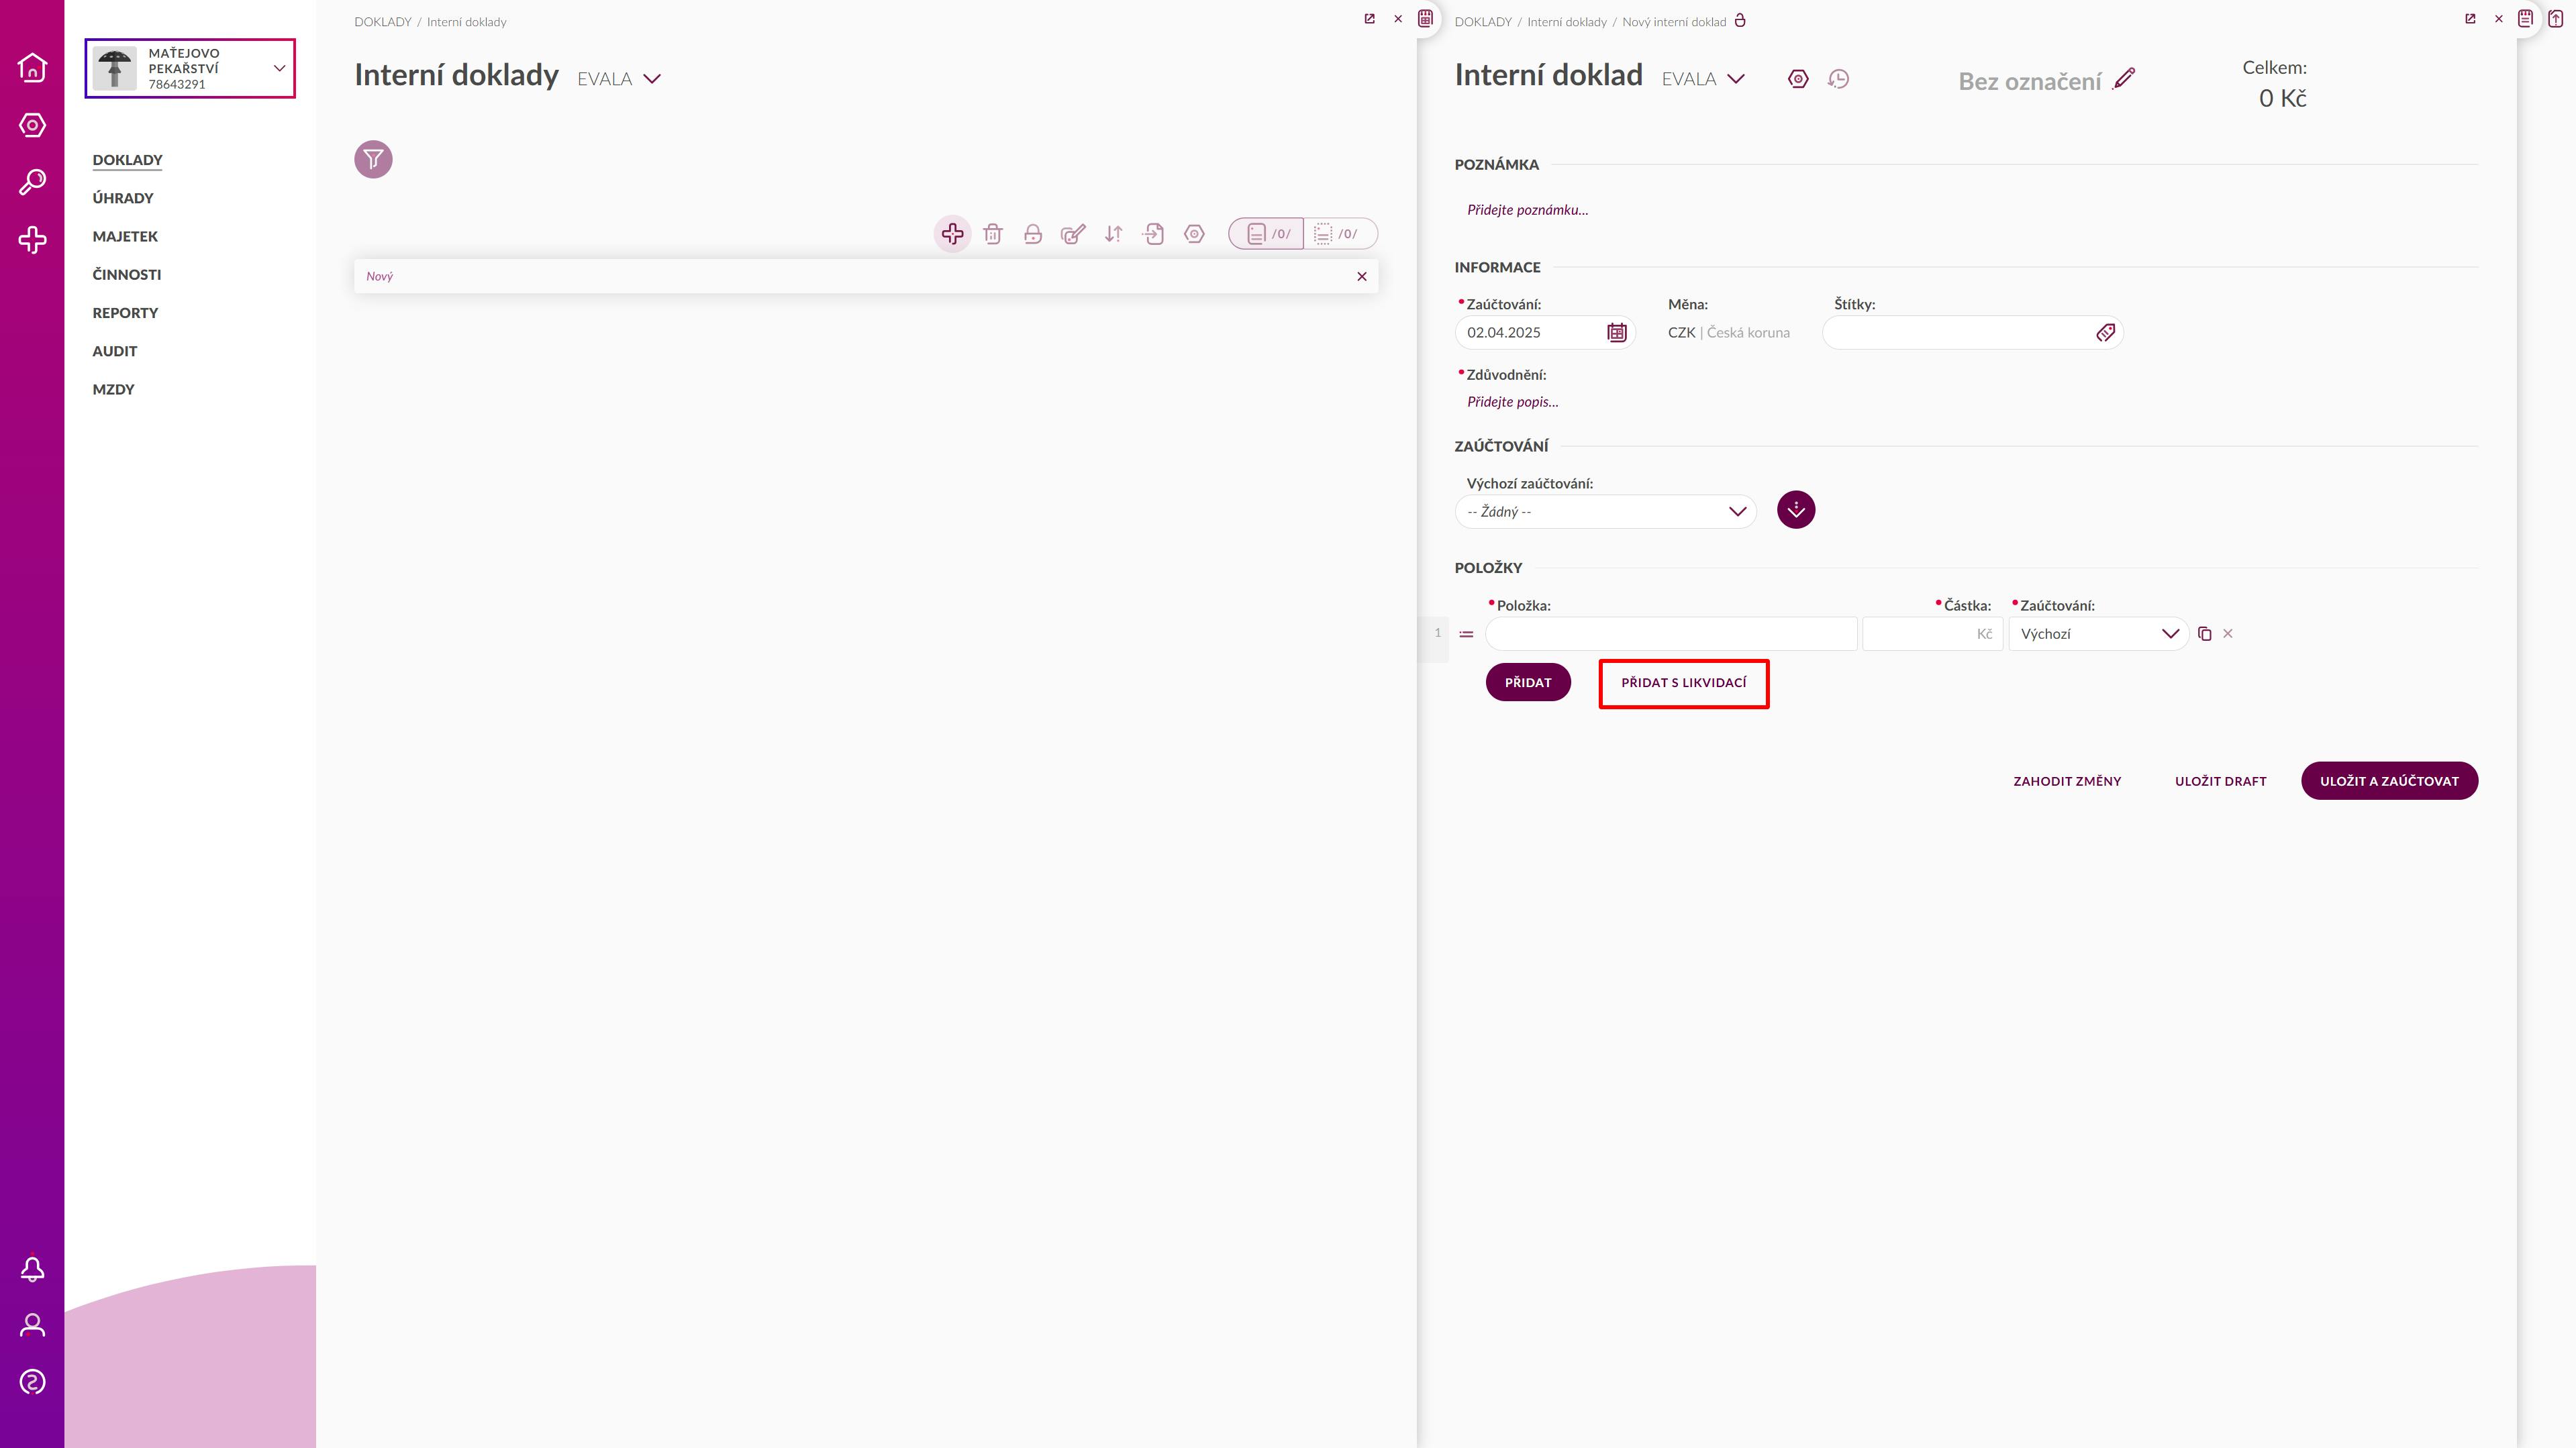Image resolution: width=2576 pixels, height=1448 pixels.
Task: Click the sort arrows icon in list toolbar
Action: coord(1113,234)
